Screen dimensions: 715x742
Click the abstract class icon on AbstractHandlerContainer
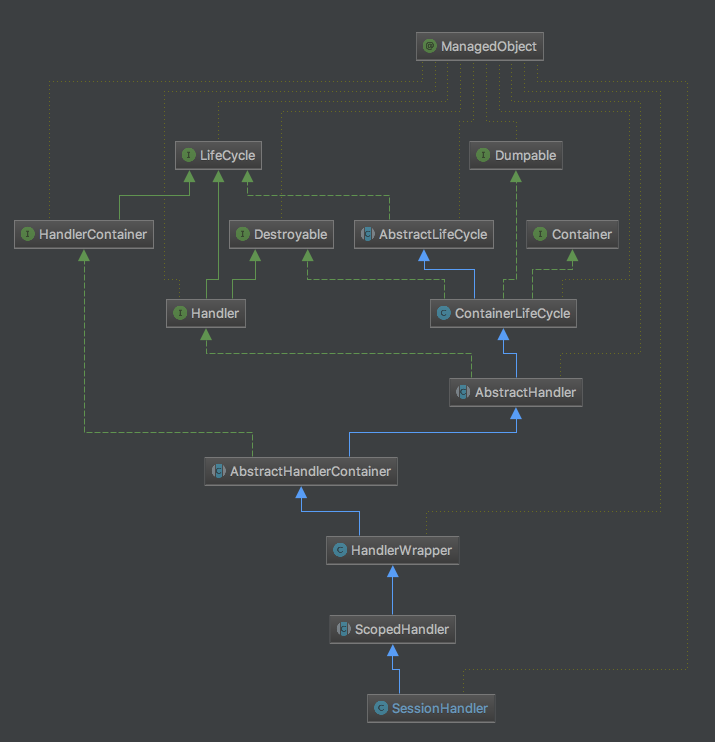[x=218, y=471]
